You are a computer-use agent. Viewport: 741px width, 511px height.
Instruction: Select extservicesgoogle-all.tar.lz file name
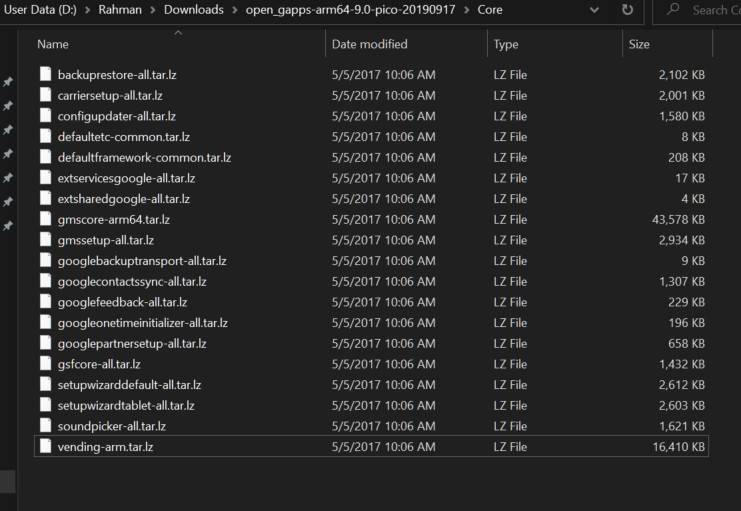pyautogui.click(x=126, y=178)
